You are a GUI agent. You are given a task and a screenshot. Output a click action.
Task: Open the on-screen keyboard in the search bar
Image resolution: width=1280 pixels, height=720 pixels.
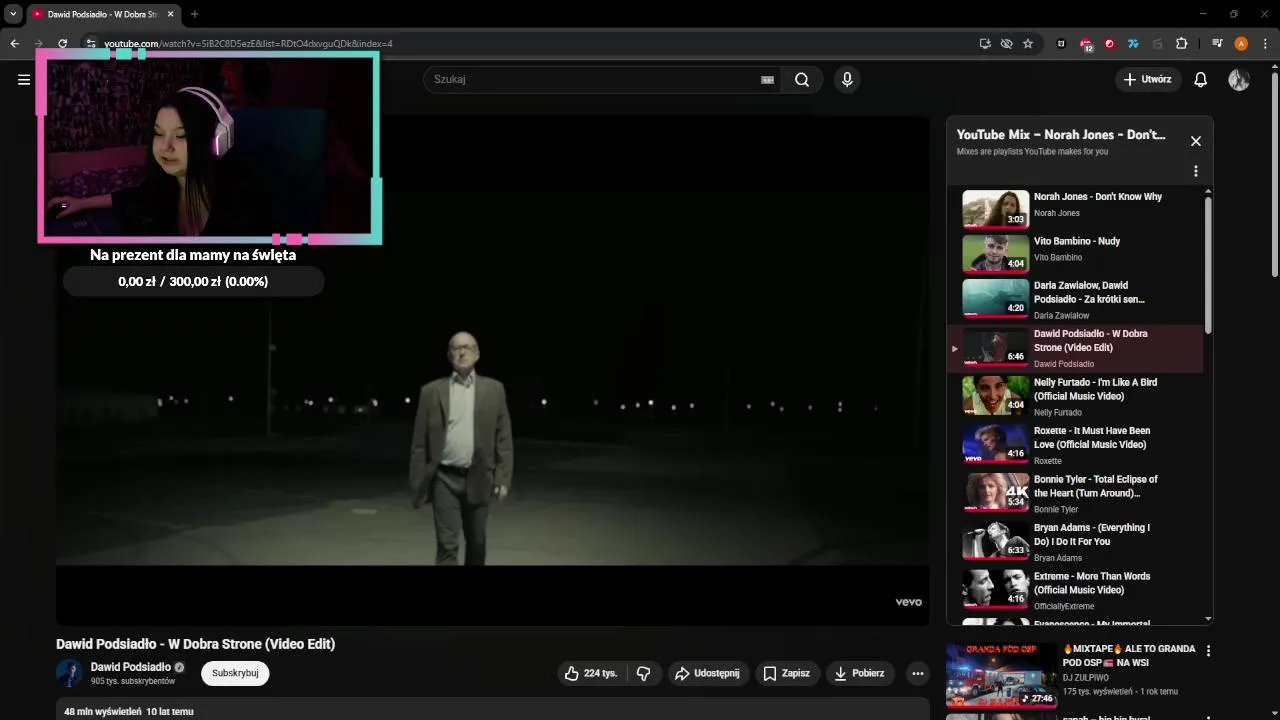click(x=767, y=80)
